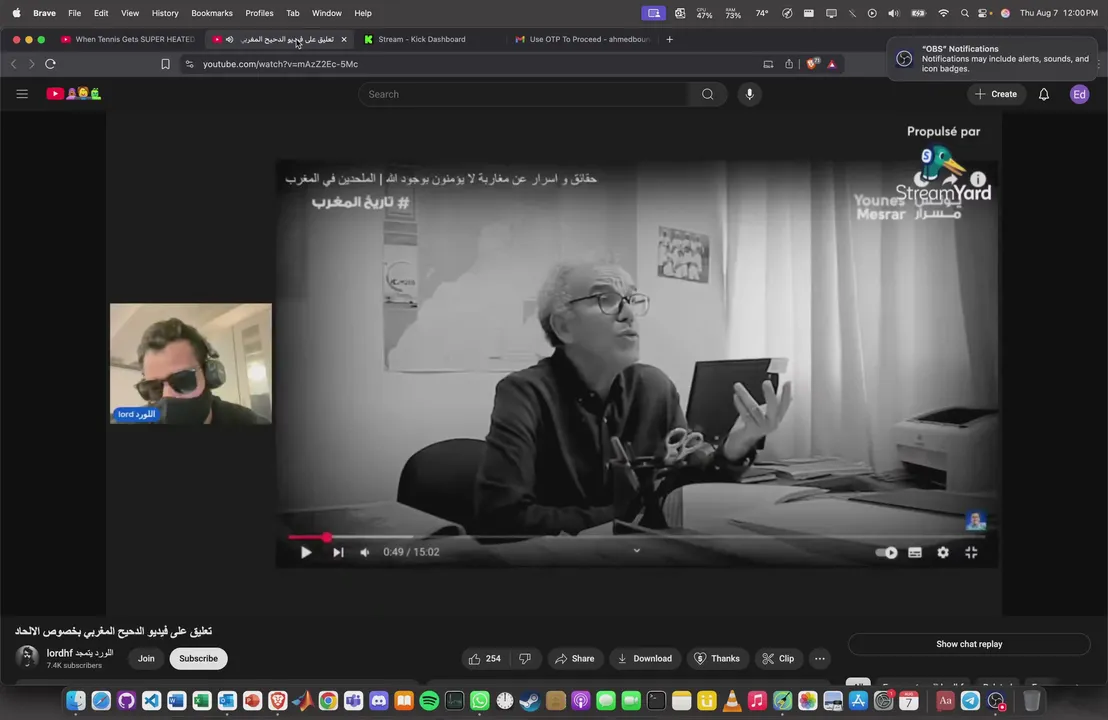This screenshot has height=720, width=1108.
Task: Open Spotify from the Dock
Action: tap(429, 700)
